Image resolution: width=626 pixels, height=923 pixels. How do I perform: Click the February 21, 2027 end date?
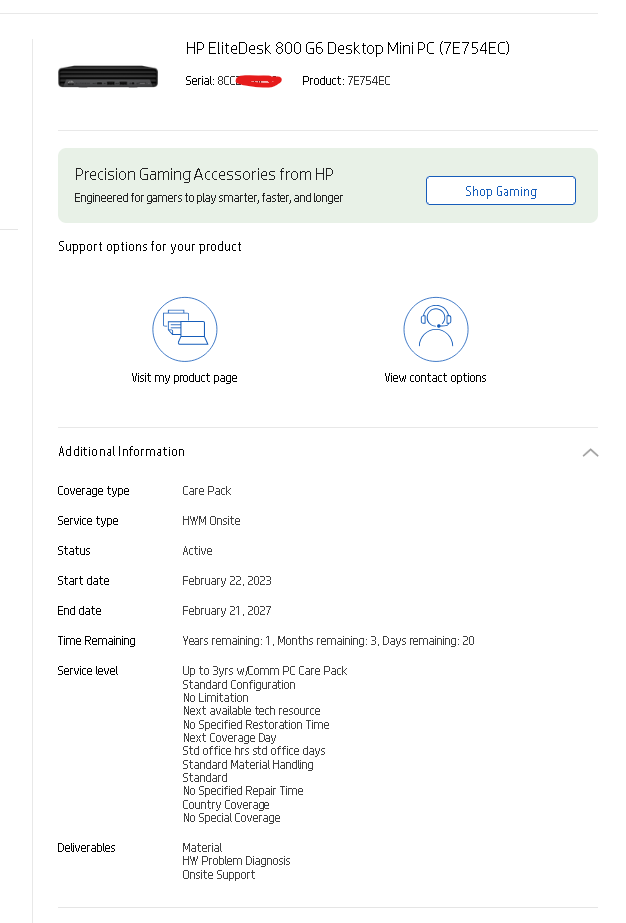click(226, 611)
